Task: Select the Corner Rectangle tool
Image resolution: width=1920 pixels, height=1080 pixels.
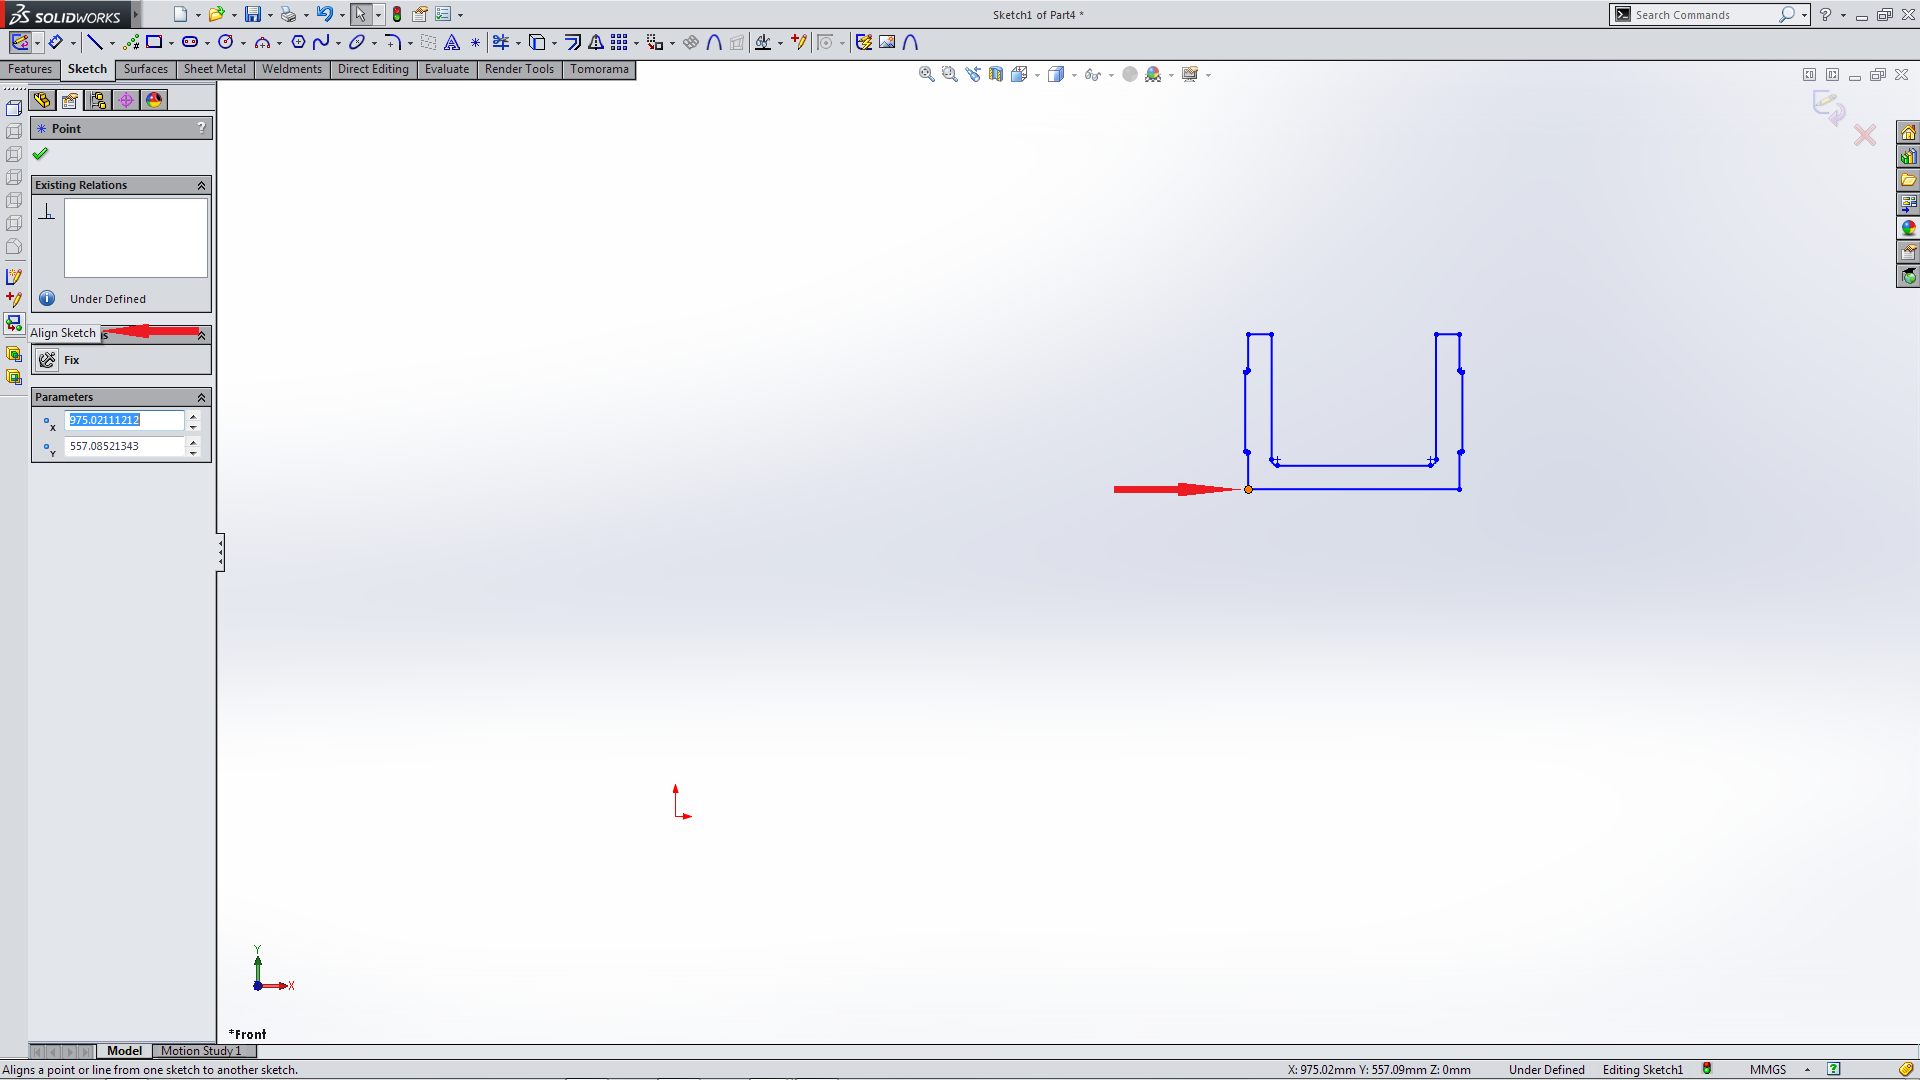Action: [154, 42]
